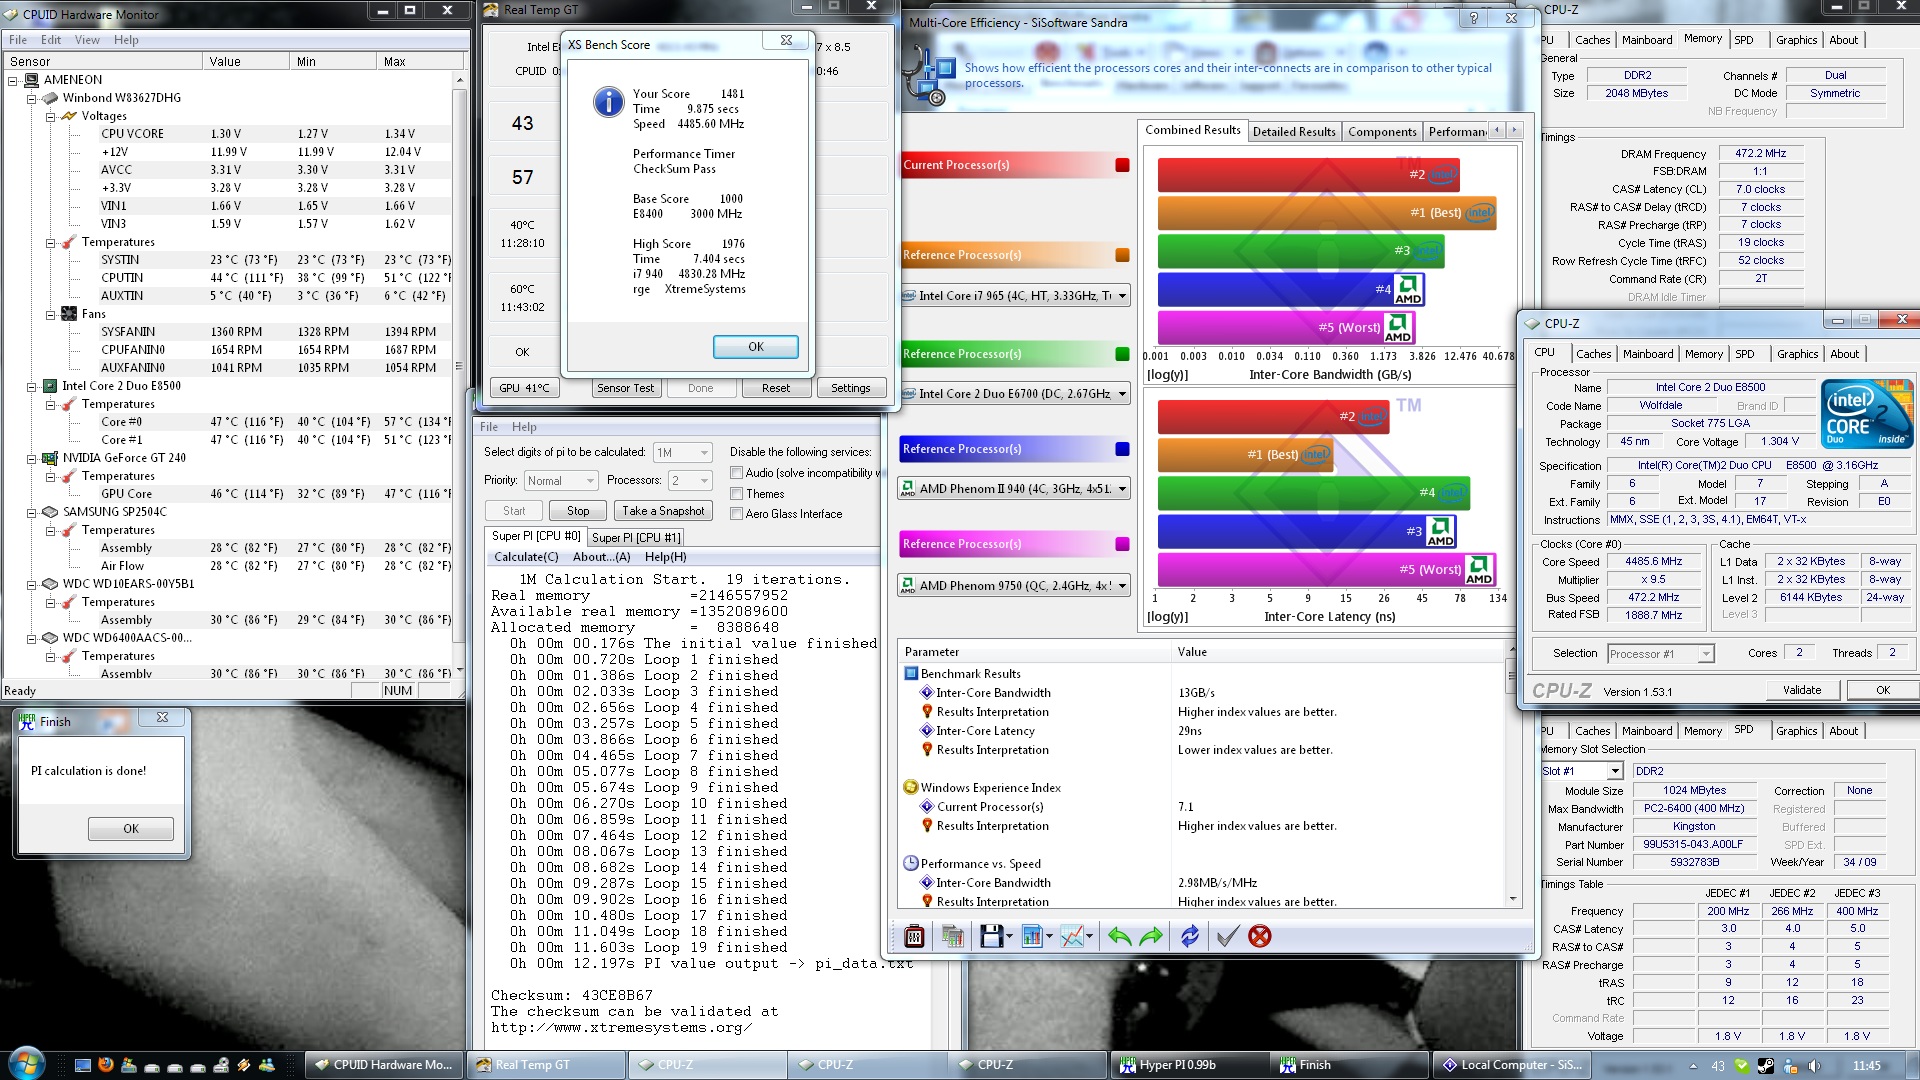The width and height of the screenshot is (1920, 1080).
Task: Click Take a Snapshot button in Hyper PI
Action: 663,511
